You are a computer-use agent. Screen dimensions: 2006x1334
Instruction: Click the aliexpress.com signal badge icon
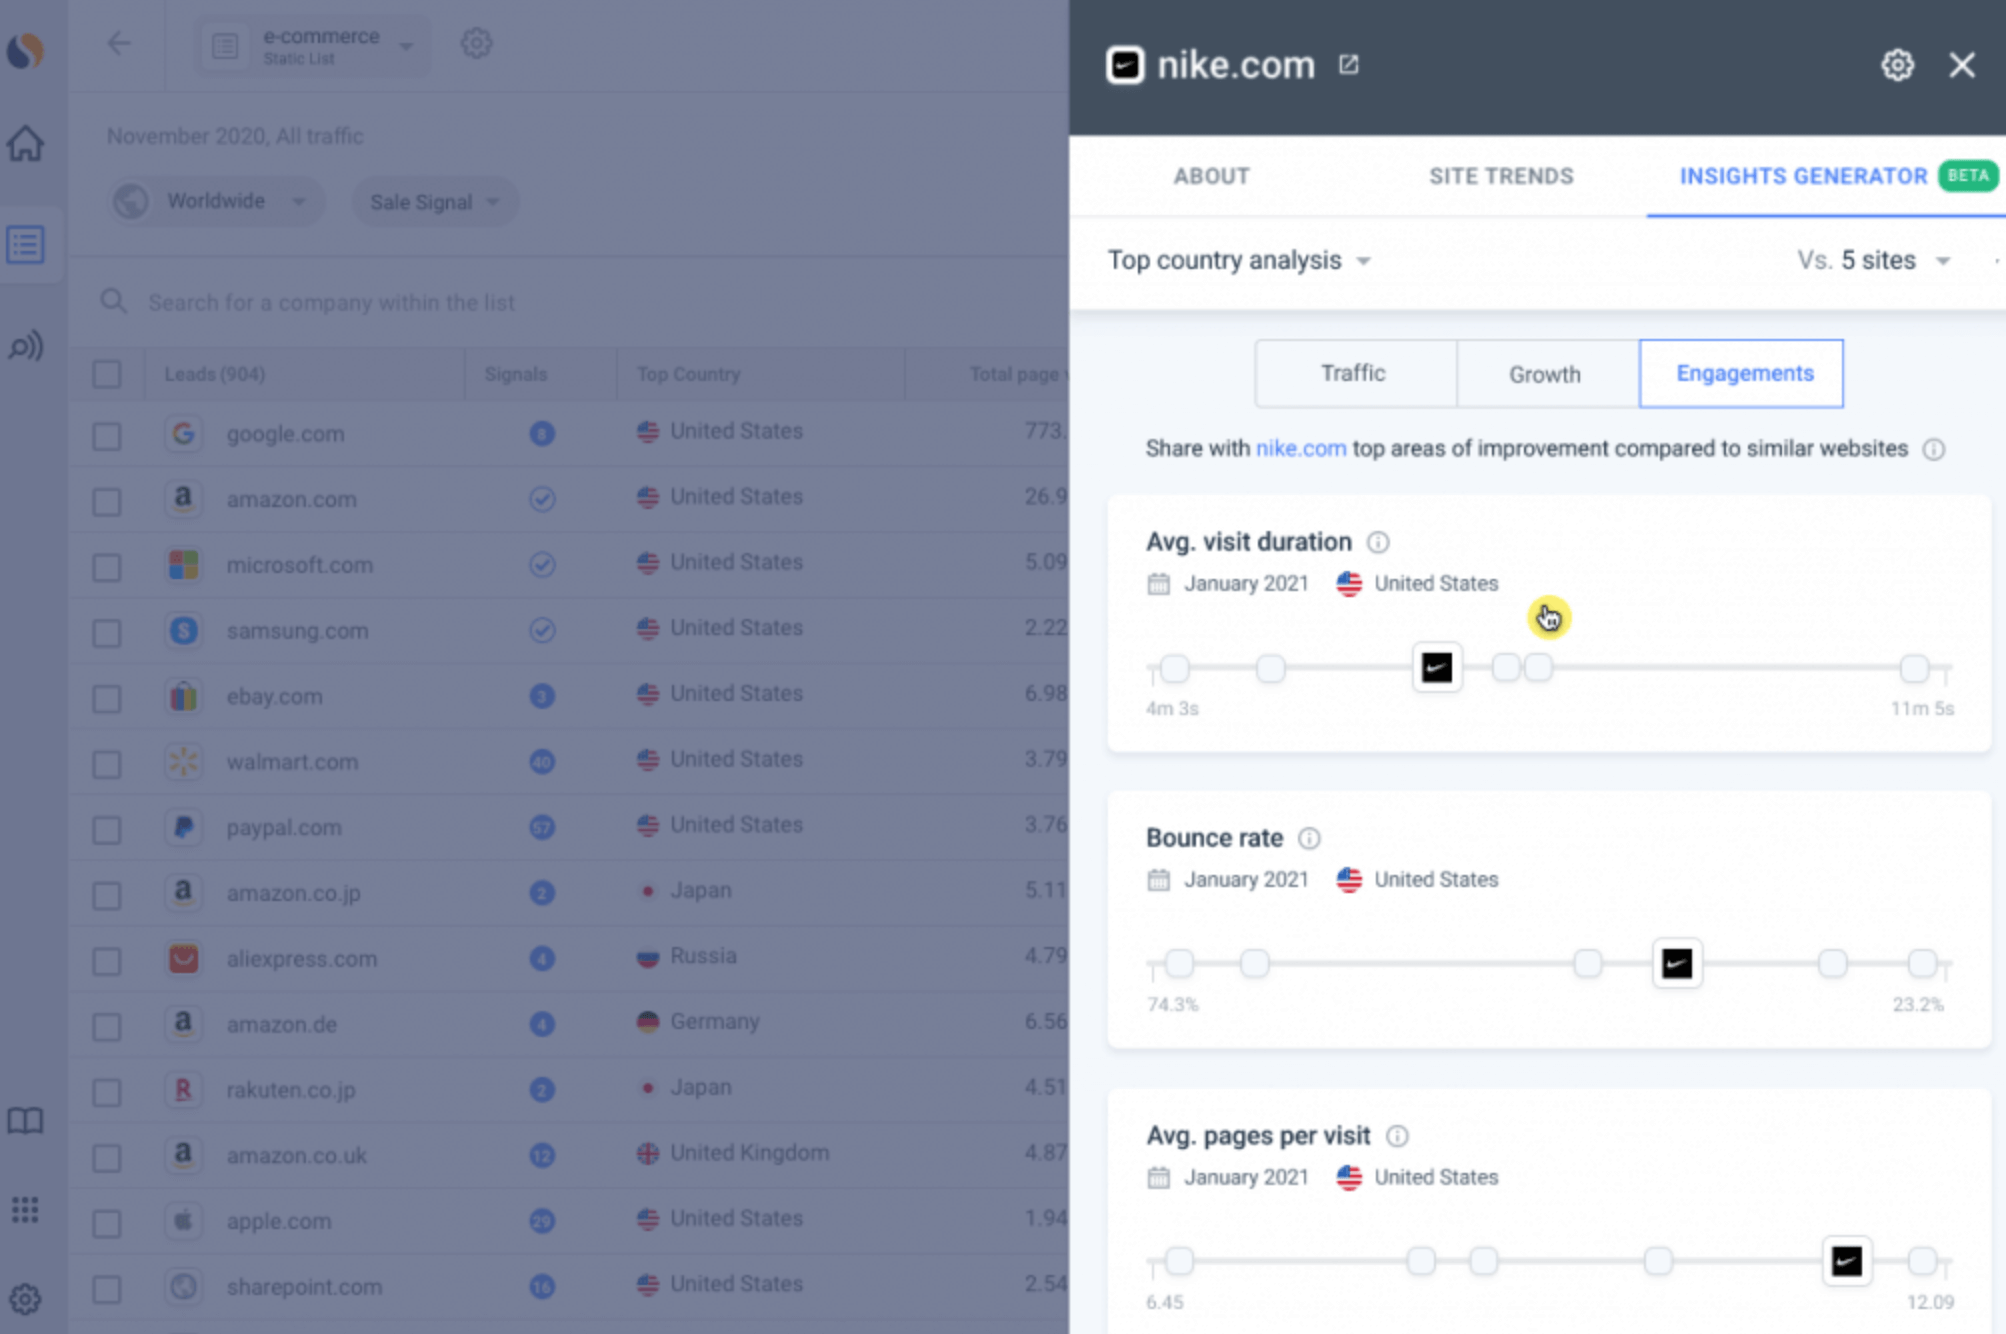pos(540,957)
